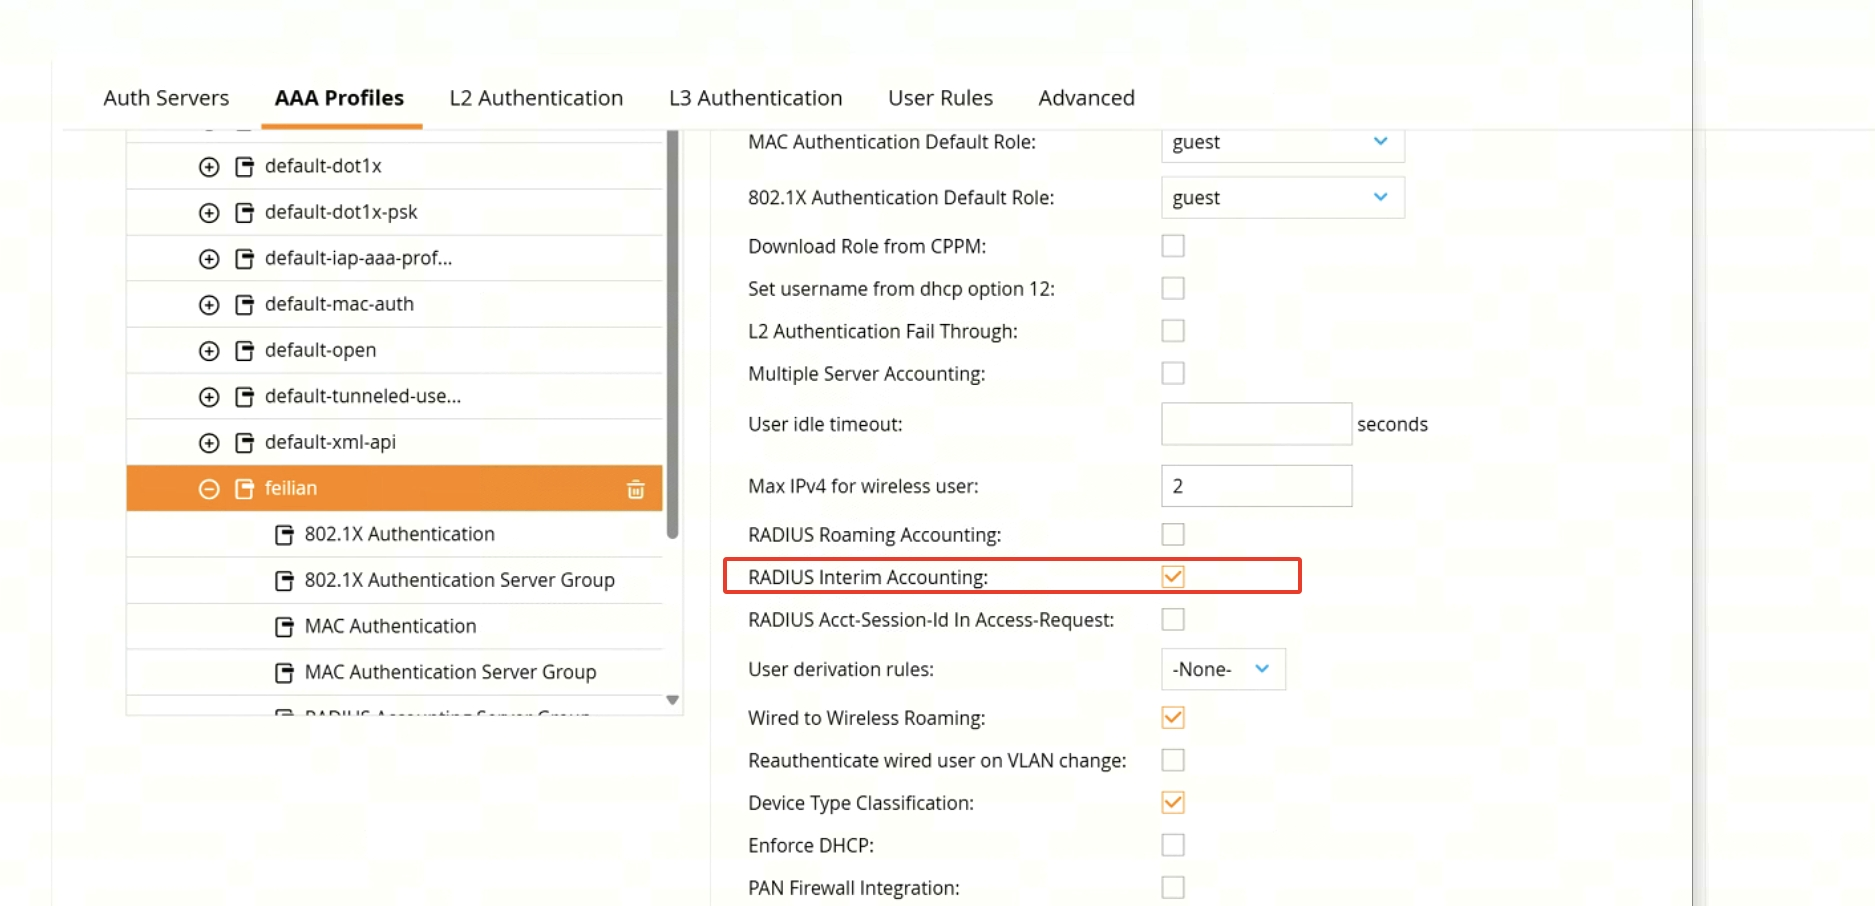This screenshot has height=906, width=1875.
Task: Expand the default-tunneled-use profile
Action: click(209, 397)
